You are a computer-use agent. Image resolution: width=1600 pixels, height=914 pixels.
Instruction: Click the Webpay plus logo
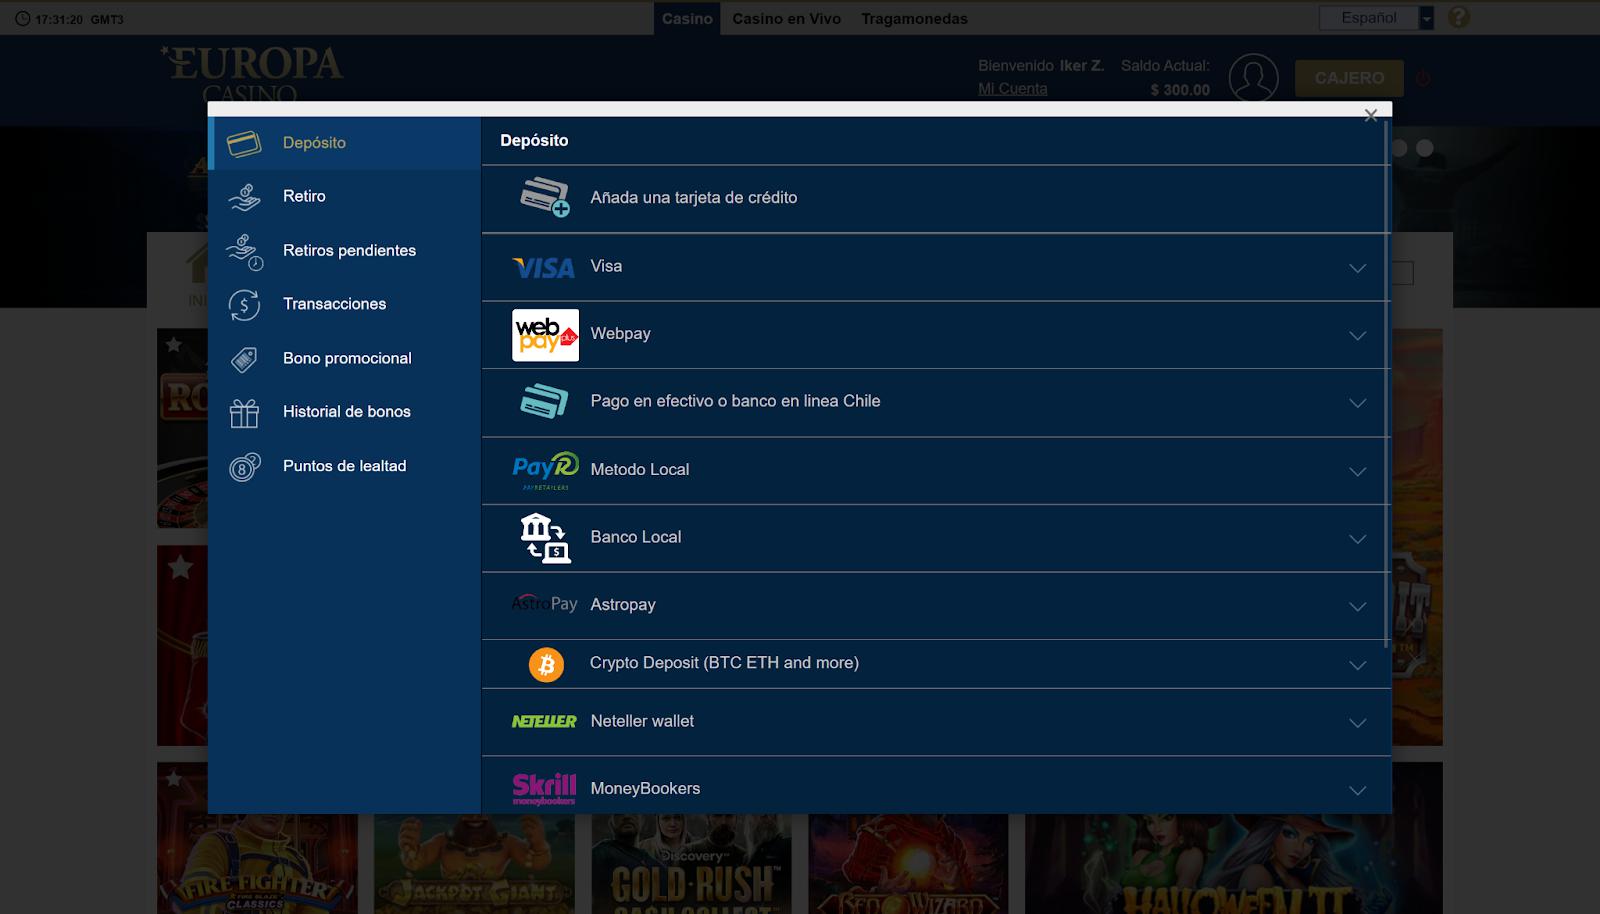[545, 335]
